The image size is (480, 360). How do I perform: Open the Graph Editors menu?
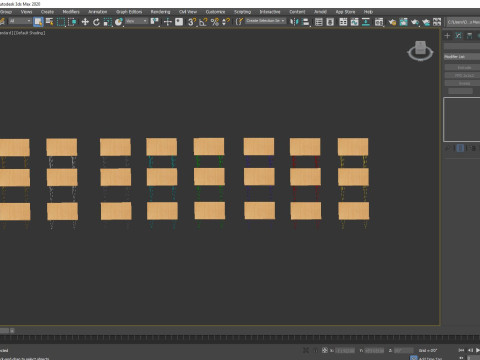129,12
